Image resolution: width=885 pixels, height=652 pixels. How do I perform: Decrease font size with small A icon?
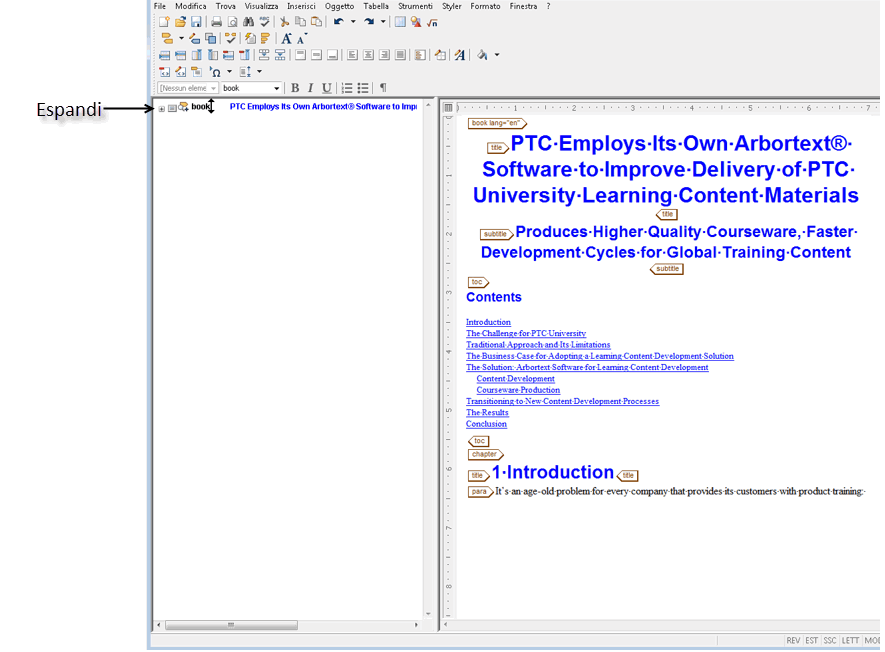(x=302, y=38)
